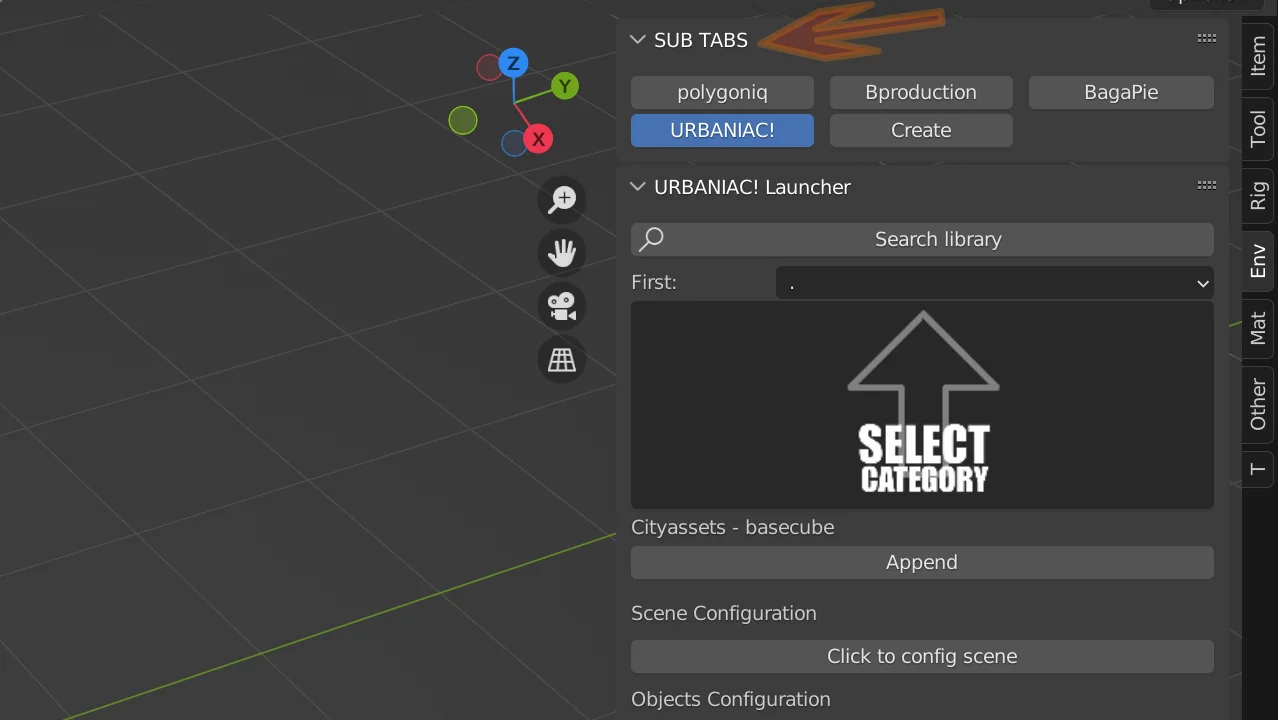This screenshot has height=720, width=1278.
Task: Switch to the polygoniq sub tab
Action: pyautogui.click(x=722, y=93)
